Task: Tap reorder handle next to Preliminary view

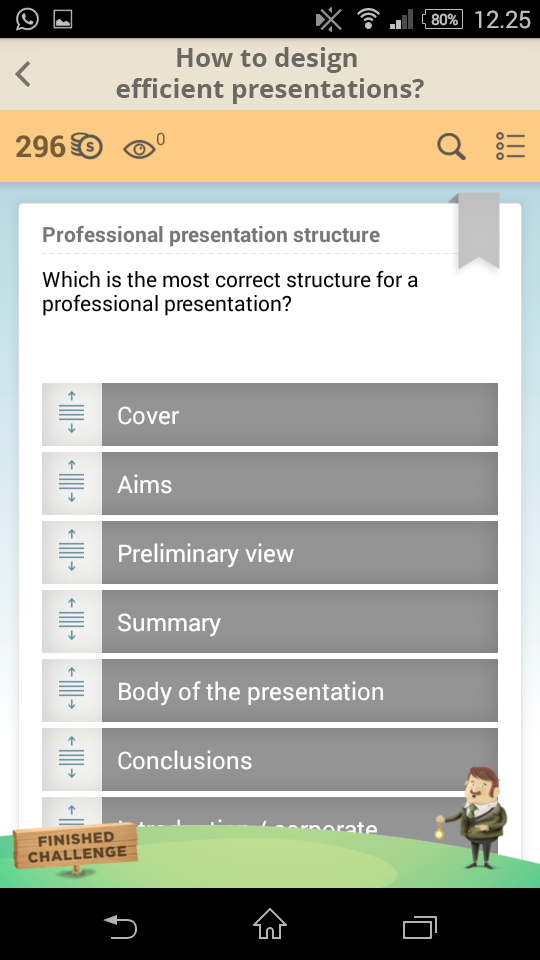Action: (x=72, y=552)
